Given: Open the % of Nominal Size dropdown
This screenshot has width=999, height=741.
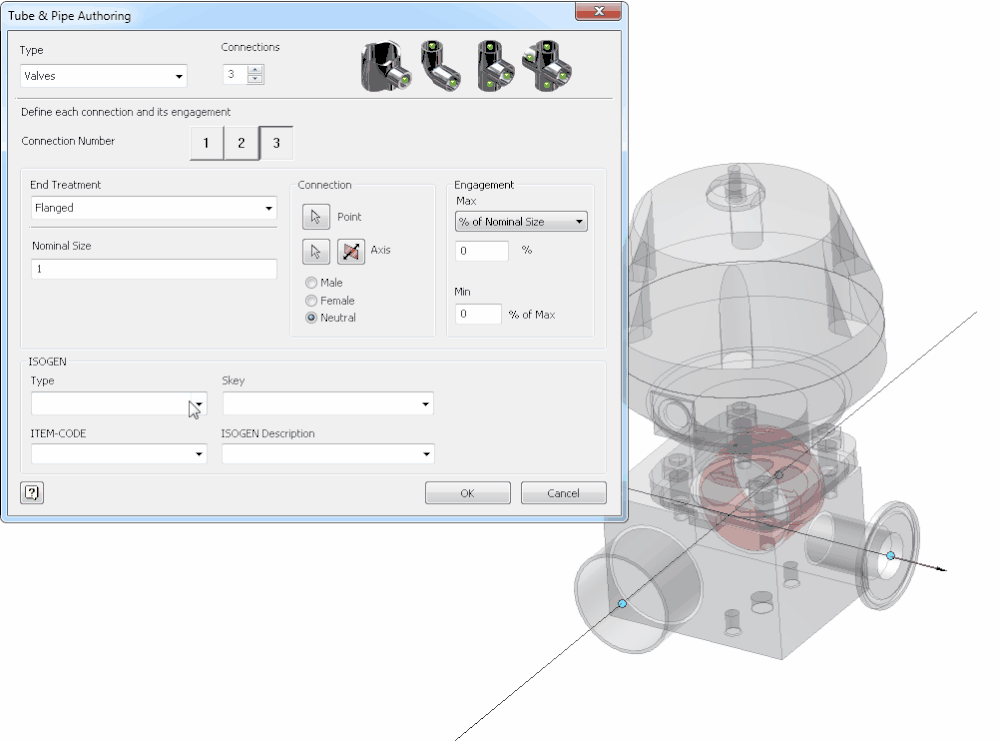Looking at the screenshot, I should click(x=521, y=222).
